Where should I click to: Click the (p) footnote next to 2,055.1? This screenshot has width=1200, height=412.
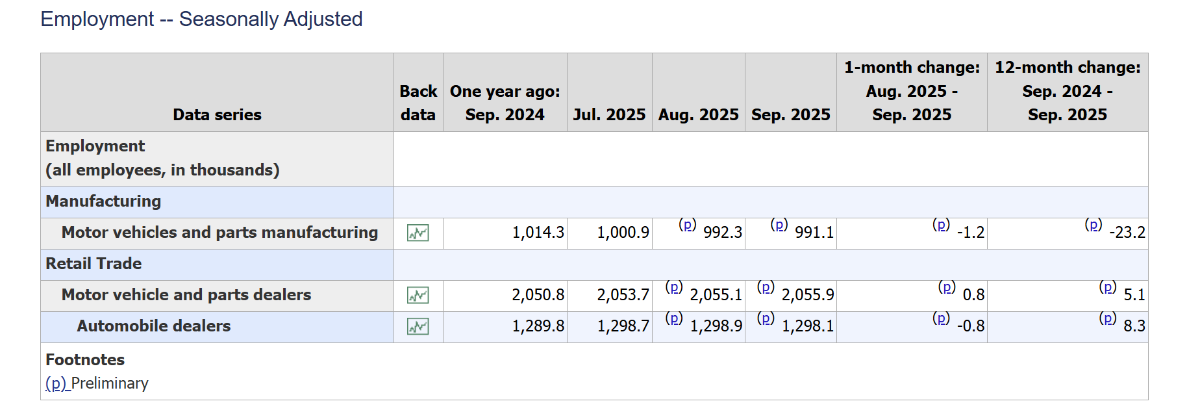pos(673,287)
